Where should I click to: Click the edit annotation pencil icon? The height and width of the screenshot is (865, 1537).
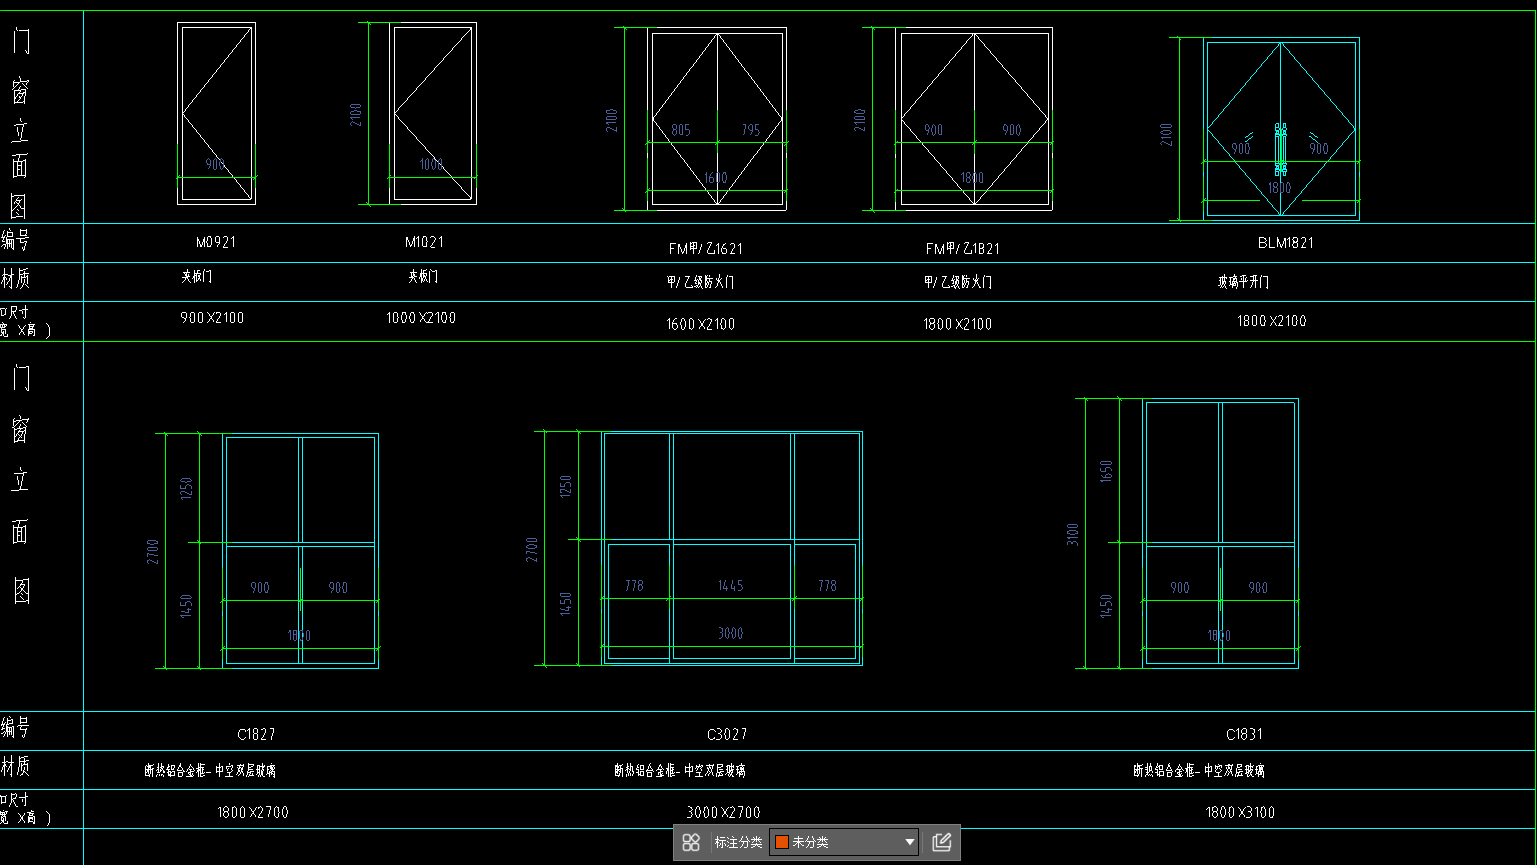coord(941,842)
